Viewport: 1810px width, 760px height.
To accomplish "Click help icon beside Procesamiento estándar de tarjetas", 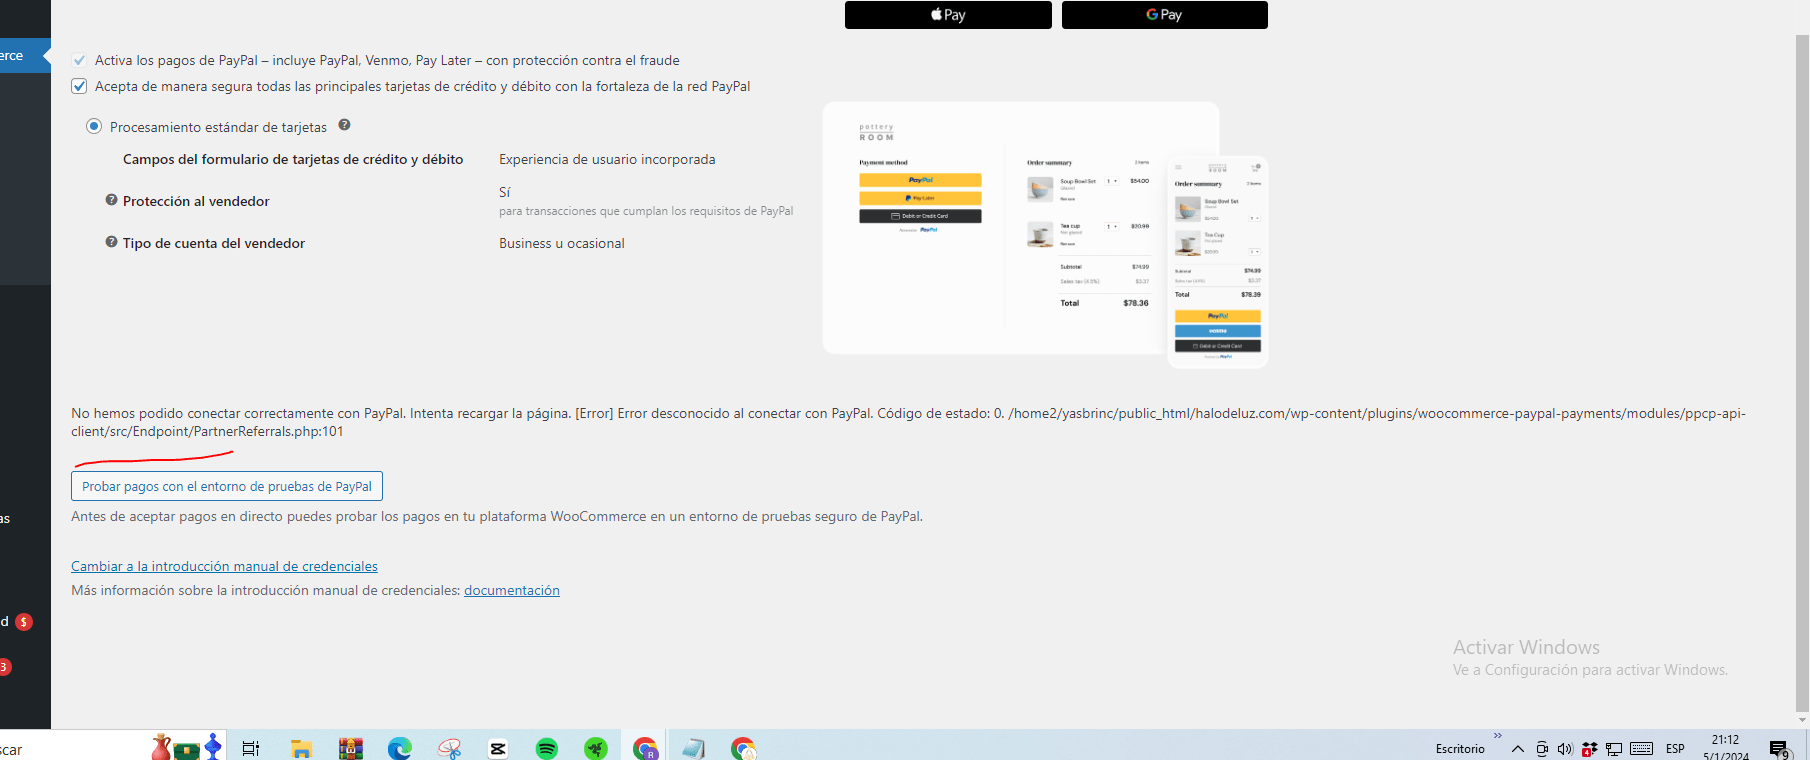I will (x=344, y=125).
